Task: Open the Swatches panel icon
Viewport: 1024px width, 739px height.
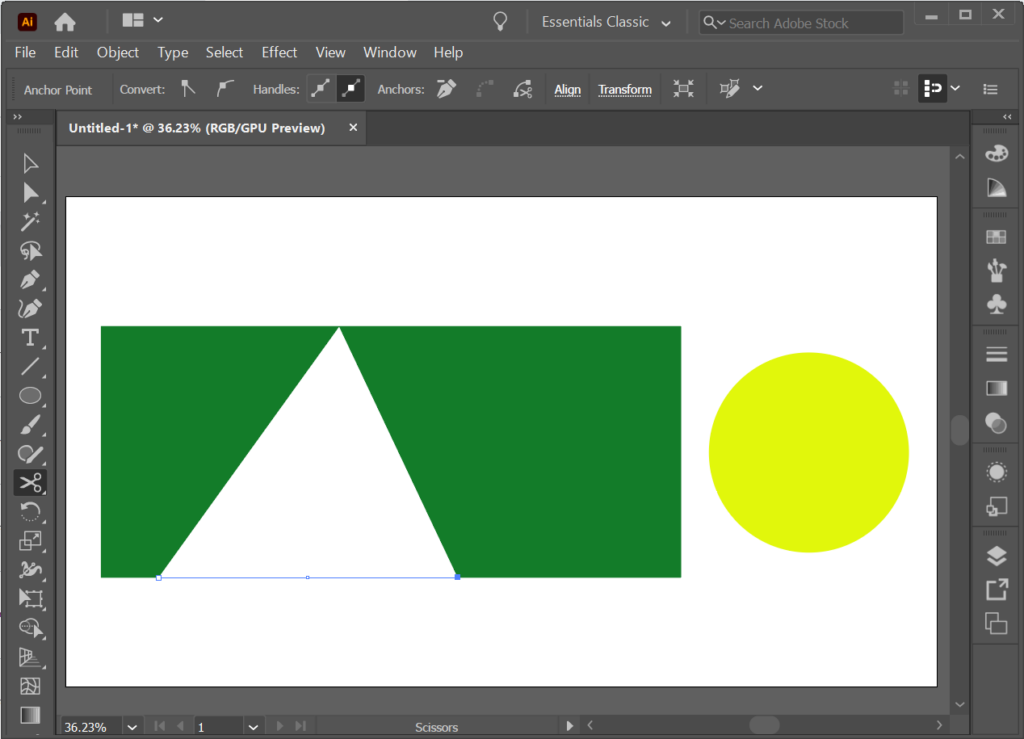Action: click(x=995, y=237)
